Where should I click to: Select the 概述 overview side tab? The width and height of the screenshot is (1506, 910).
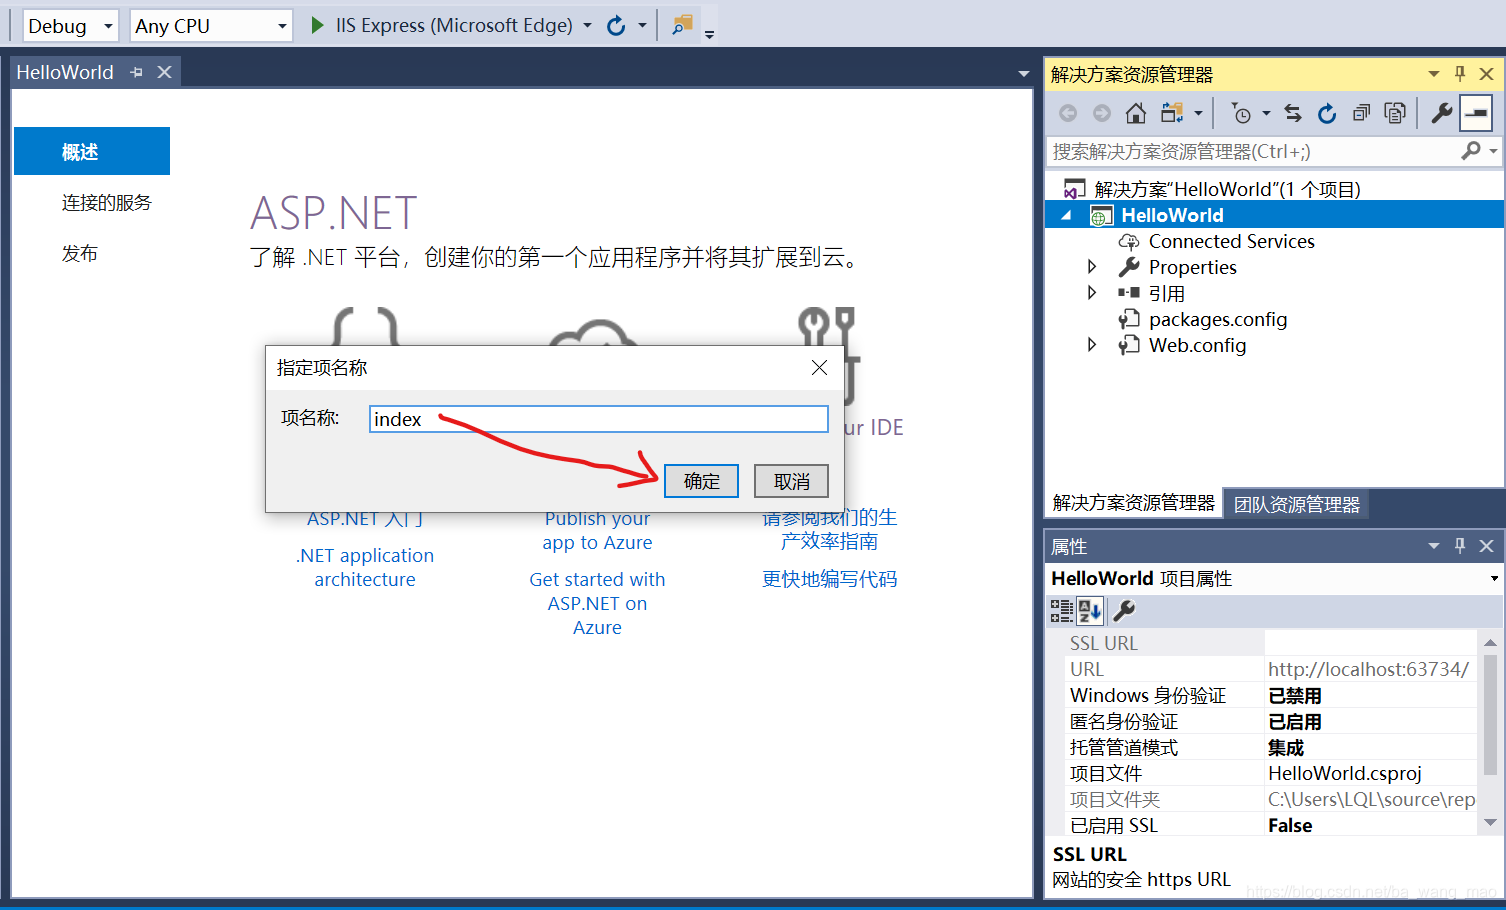(92, 151)
